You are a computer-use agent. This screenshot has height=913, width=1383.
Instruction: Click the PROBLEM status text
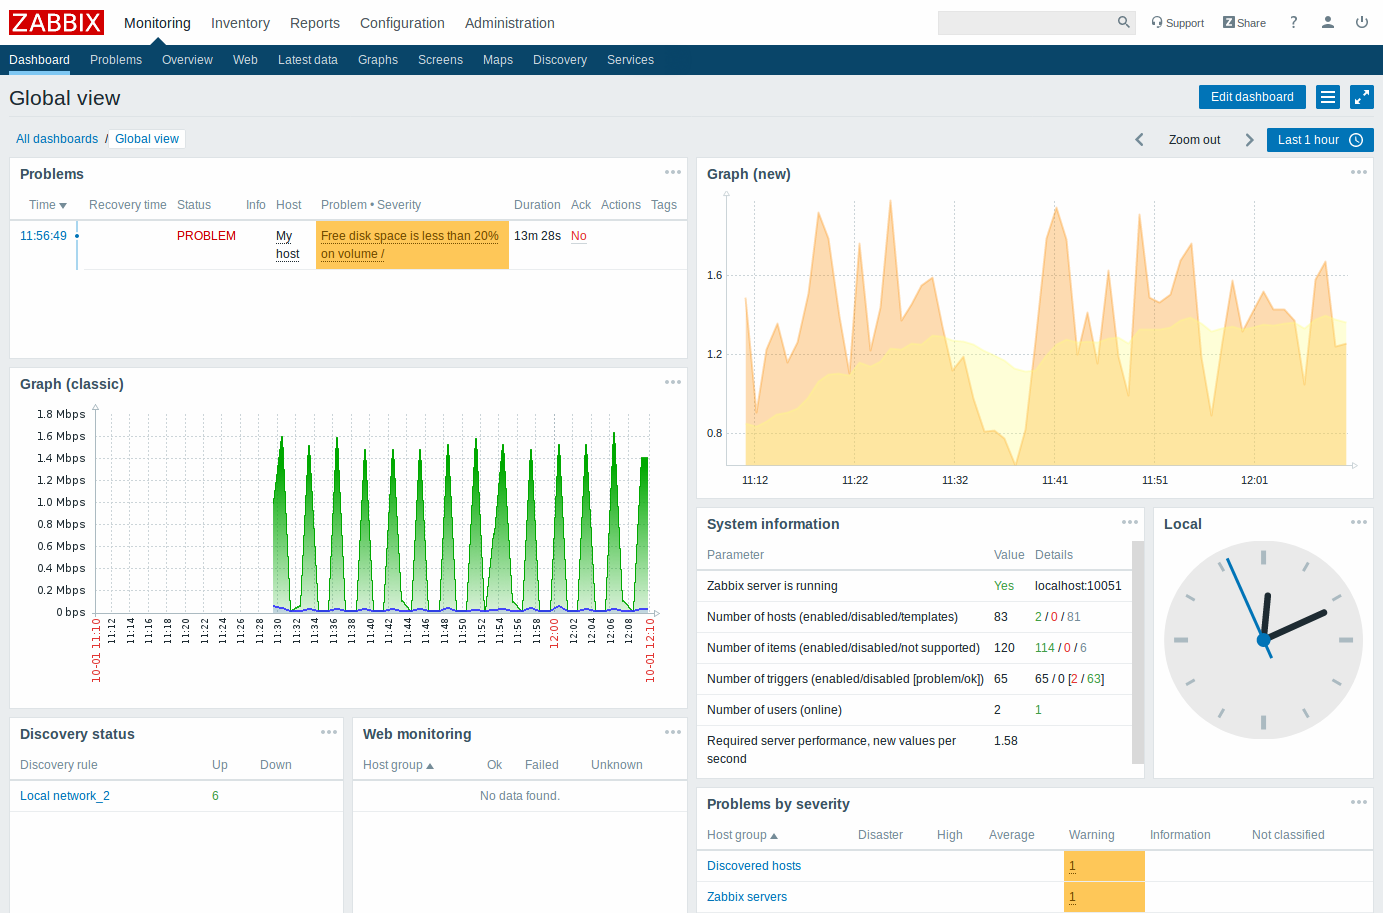pos(206,236)
